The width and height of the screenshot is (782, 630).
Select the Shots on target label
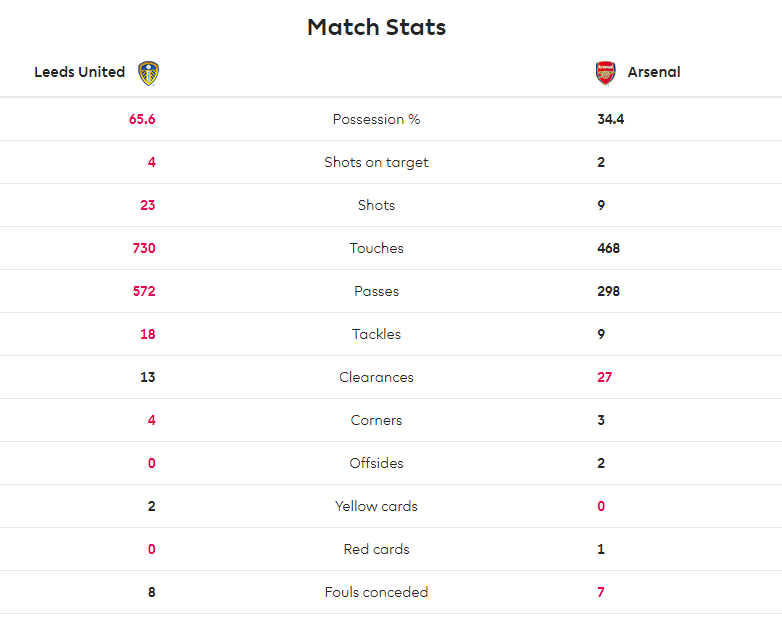(x=377, y=163)
